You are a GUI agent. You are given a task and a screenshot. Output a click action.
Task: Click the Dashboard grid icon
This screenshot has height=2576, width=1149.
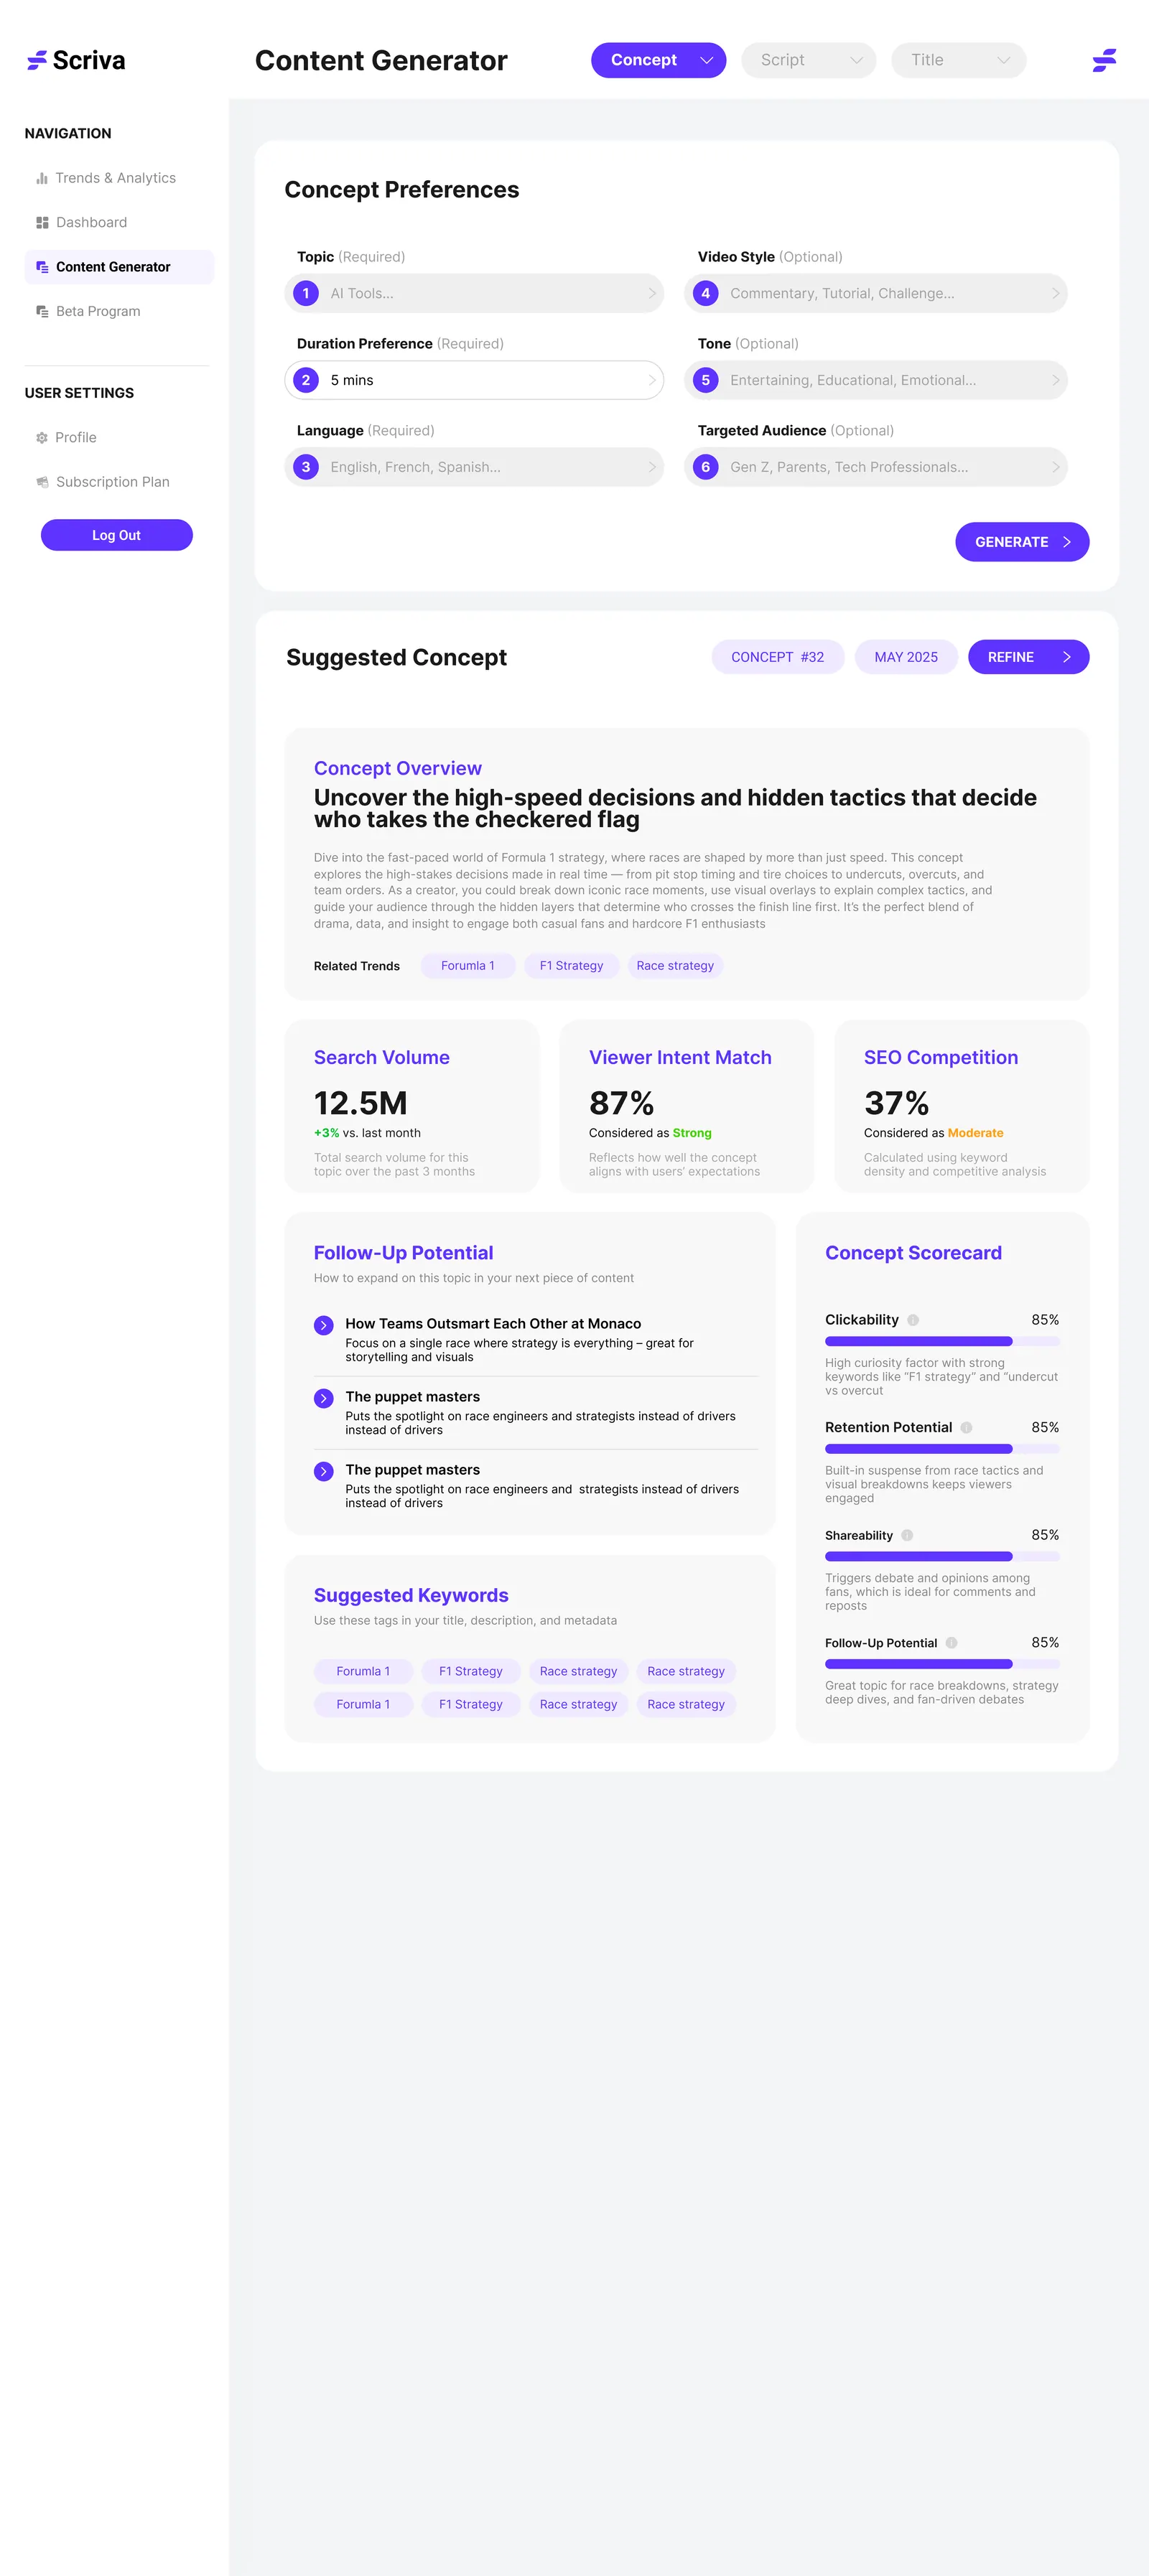pos(42,223)
